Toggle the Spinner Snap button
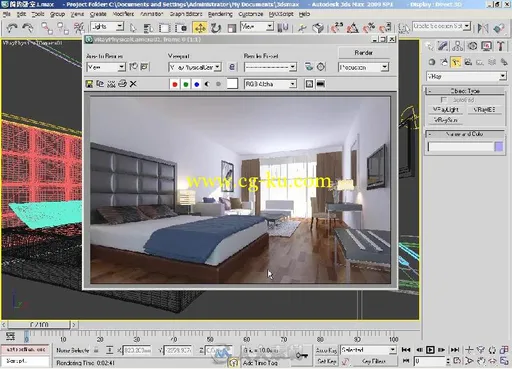Screen dimensions: 512x369 pos(385,28)
